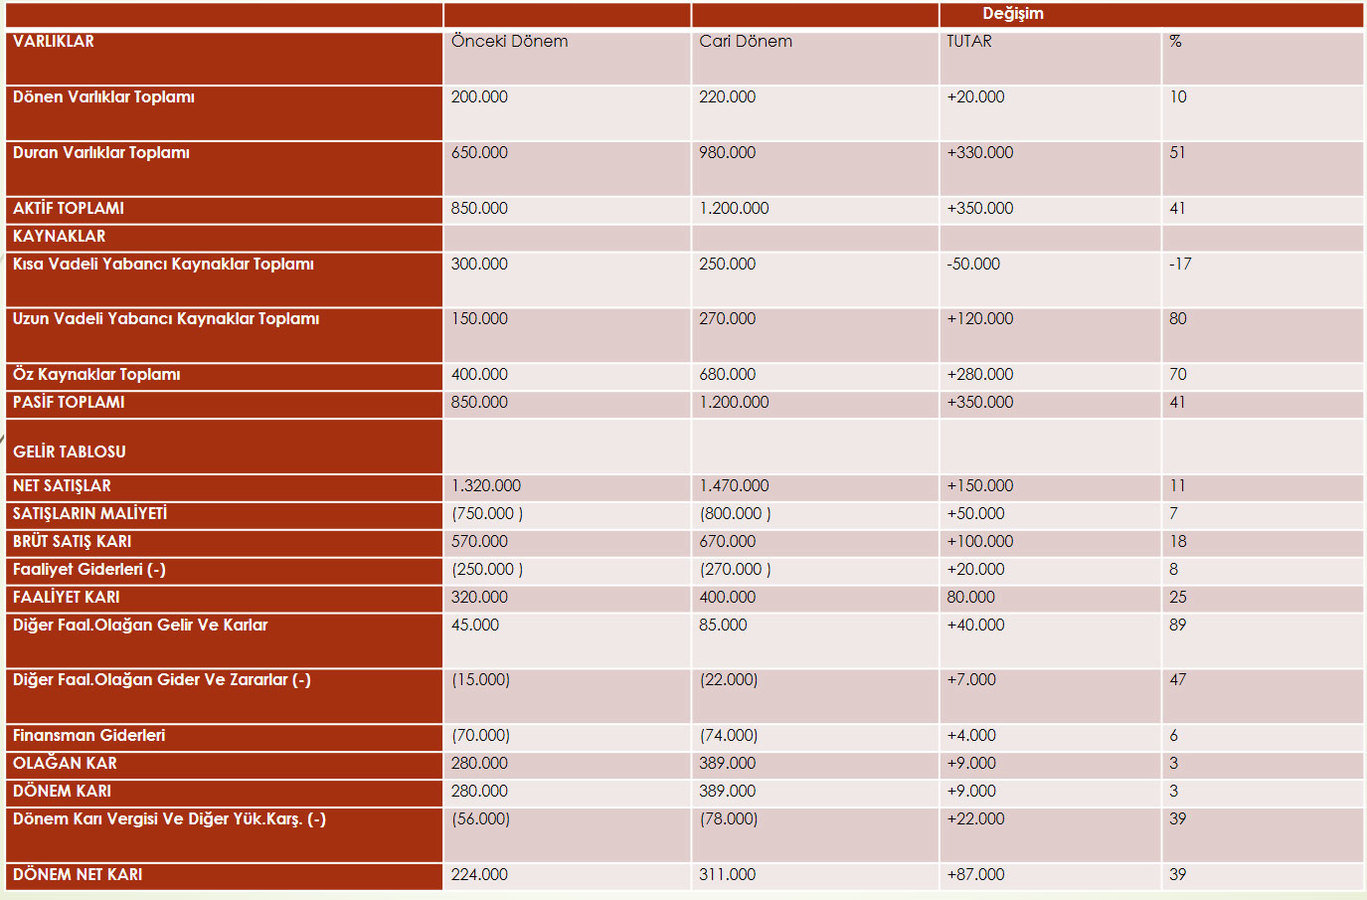1367x900 pixels.
Task: Click the 1.320.000 cell
Action: pos(486,486)
